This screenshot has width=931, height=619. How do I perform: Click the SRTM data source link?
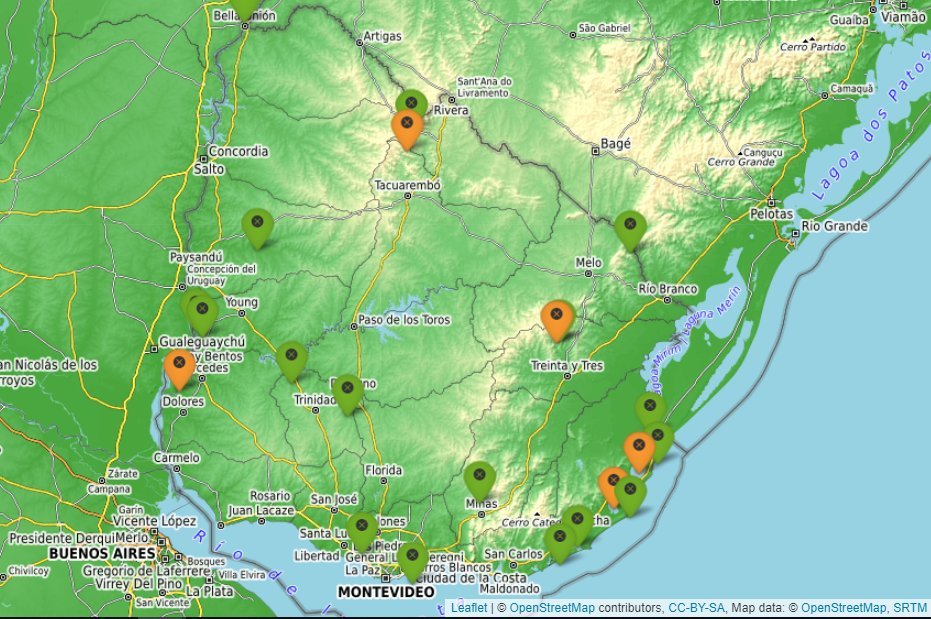pos(909,608)
